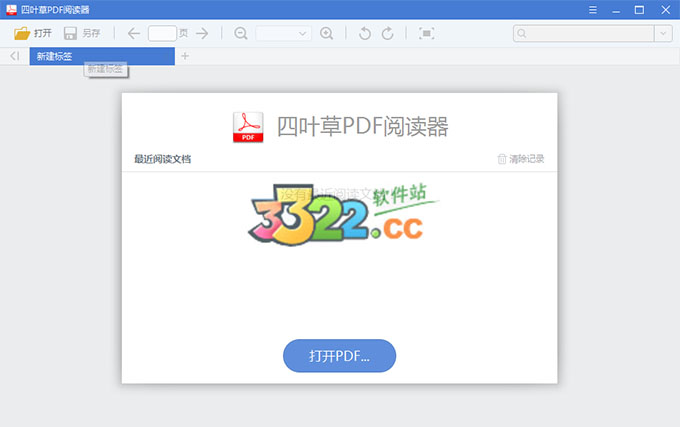Click the trash icon beside 清除记录

[502, 159]
